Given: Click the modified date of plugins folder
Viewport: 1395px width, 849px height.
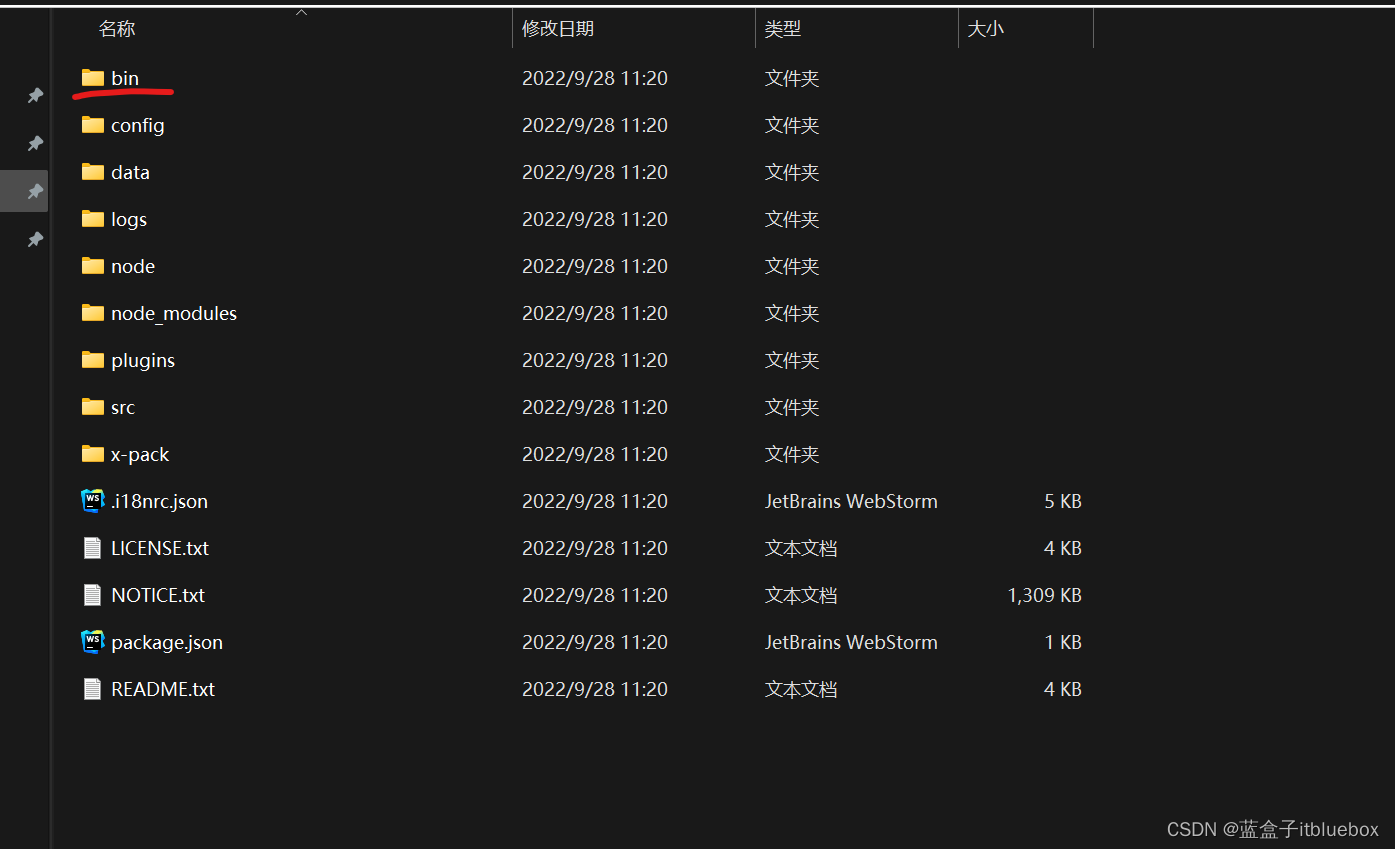Looking at the screenshot, I should pos(595,360).
